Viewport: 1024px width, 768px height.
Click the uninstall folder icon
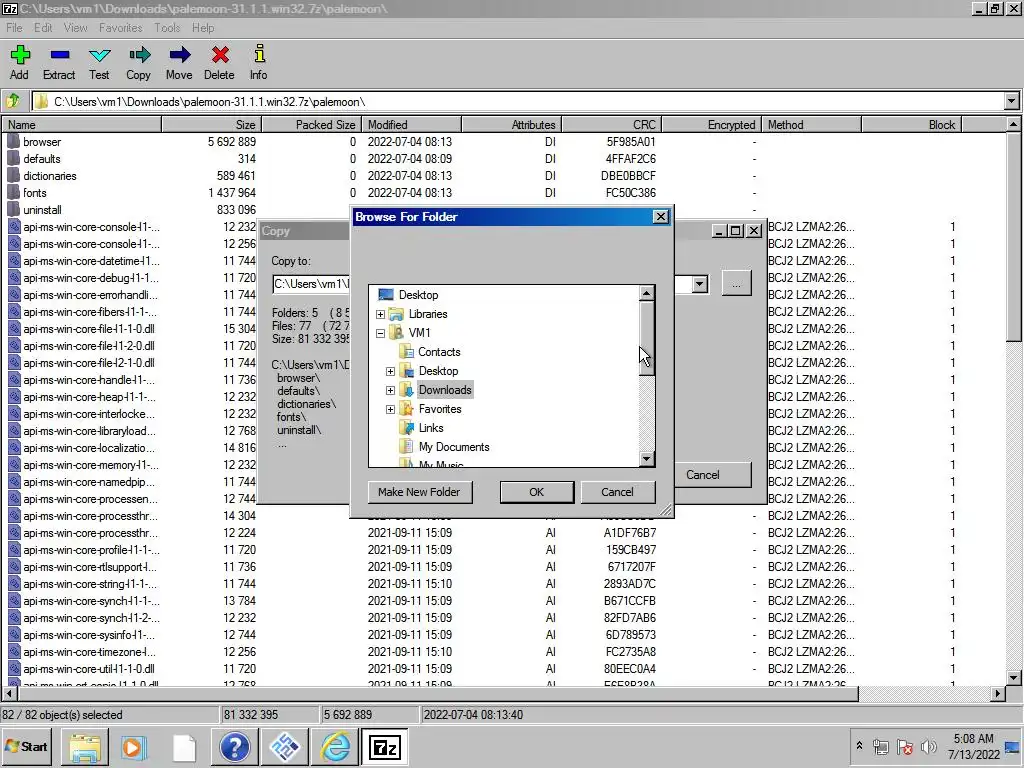click(14, 209)
